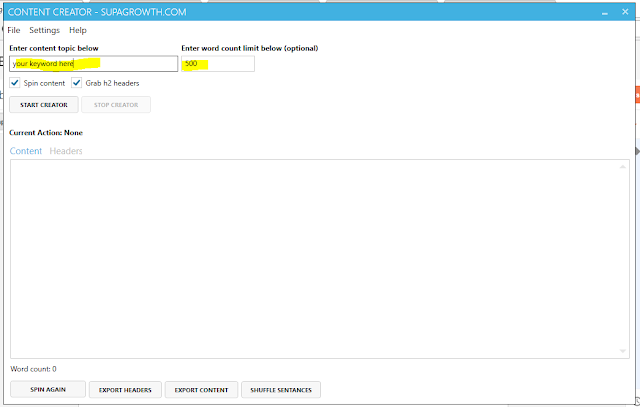Viewport: 640px width, 407px height.
Task: Uncheck the Grab h2 headers checkbox
Action: pyautogui.click(x=76, y=83)
